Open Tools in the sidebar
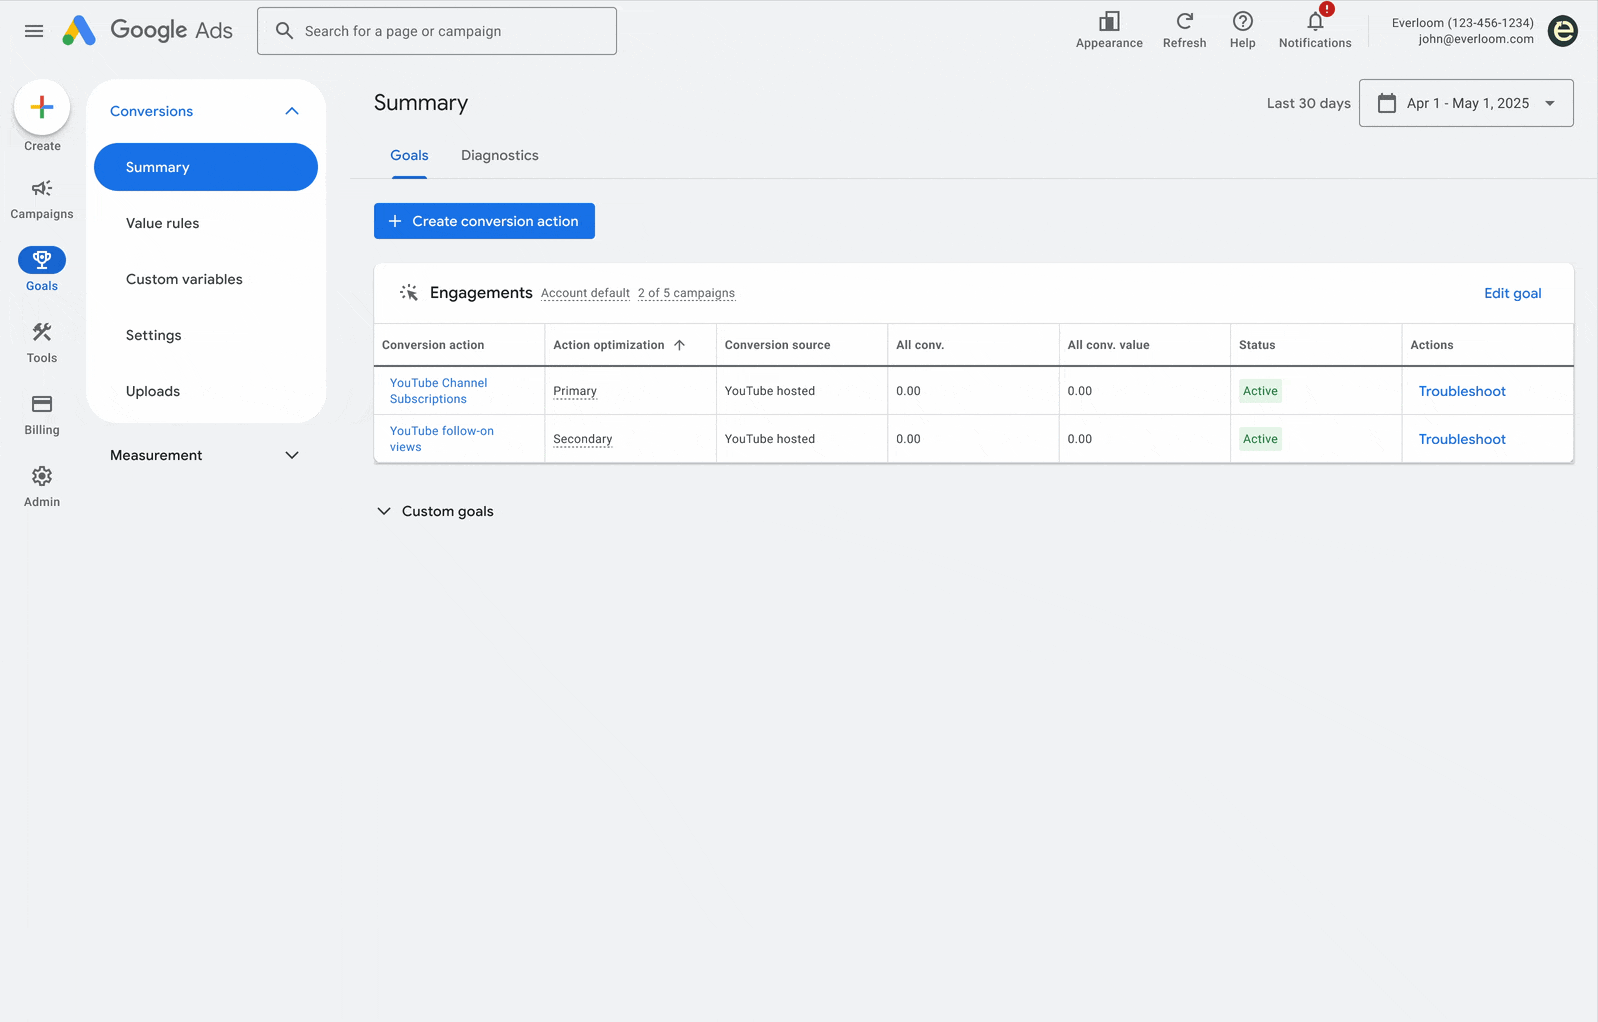 (42, 343)
